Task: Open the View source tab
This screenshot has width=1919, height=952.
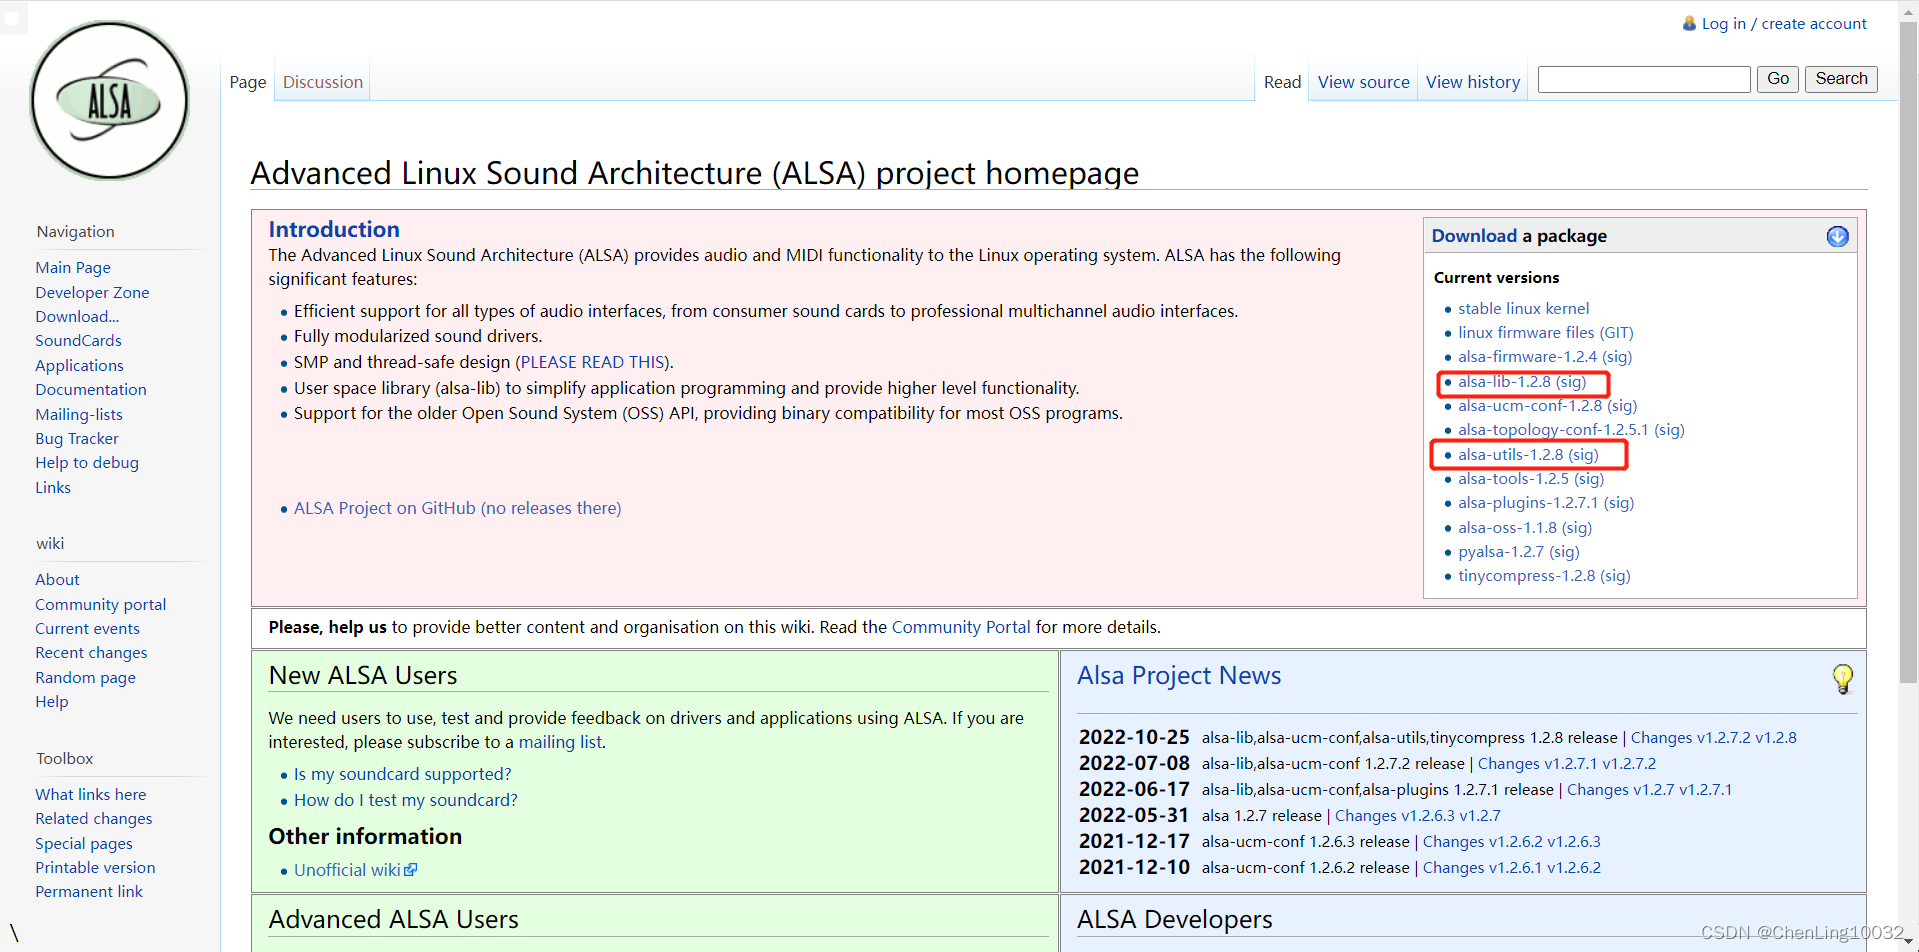Action: (1363, 82)
